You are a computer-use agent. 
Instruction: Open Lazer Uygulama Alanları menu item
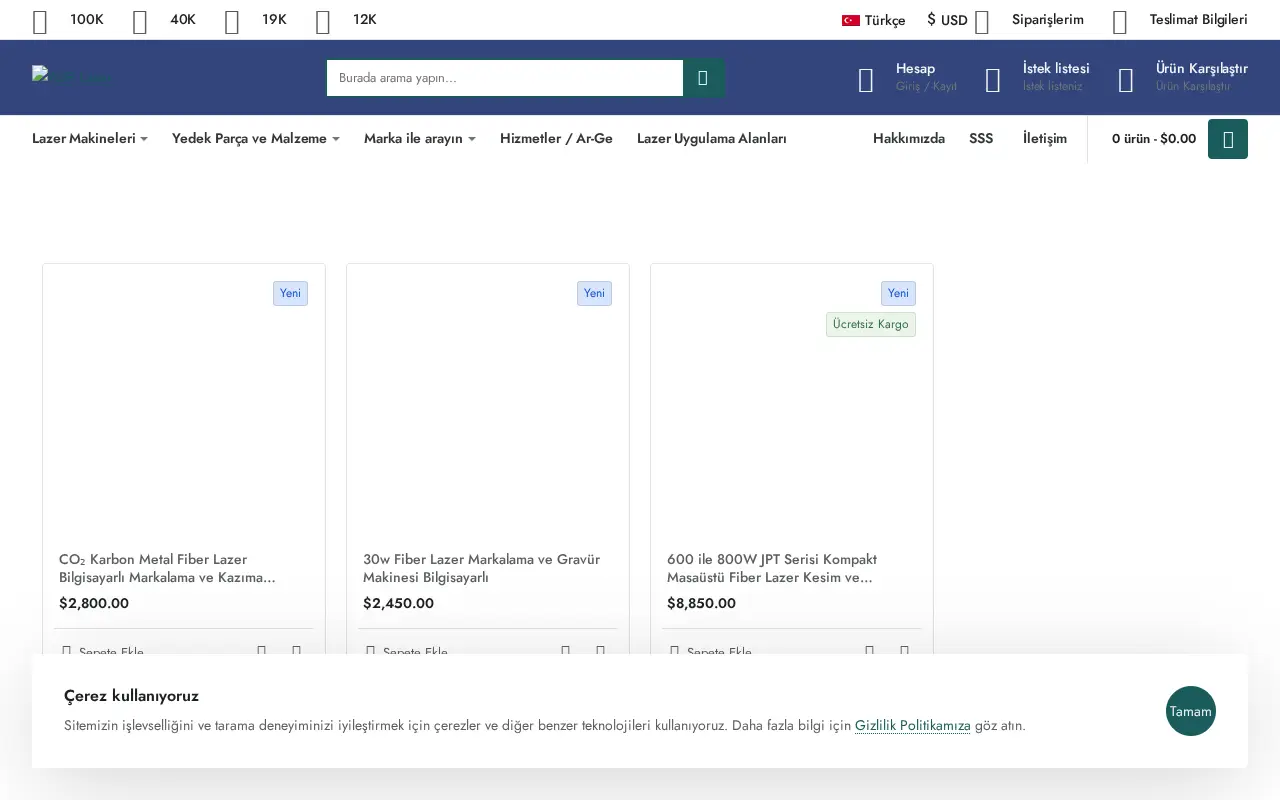pos(712,139)
